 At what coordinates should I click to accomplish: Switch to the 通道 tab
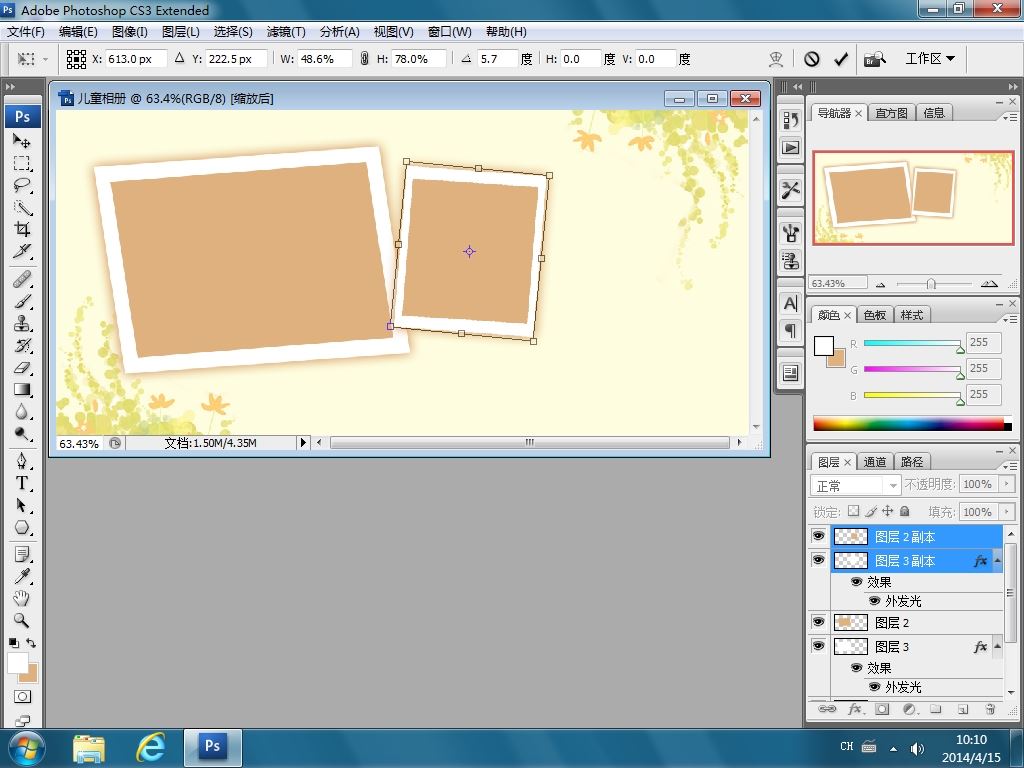[875, 462]
